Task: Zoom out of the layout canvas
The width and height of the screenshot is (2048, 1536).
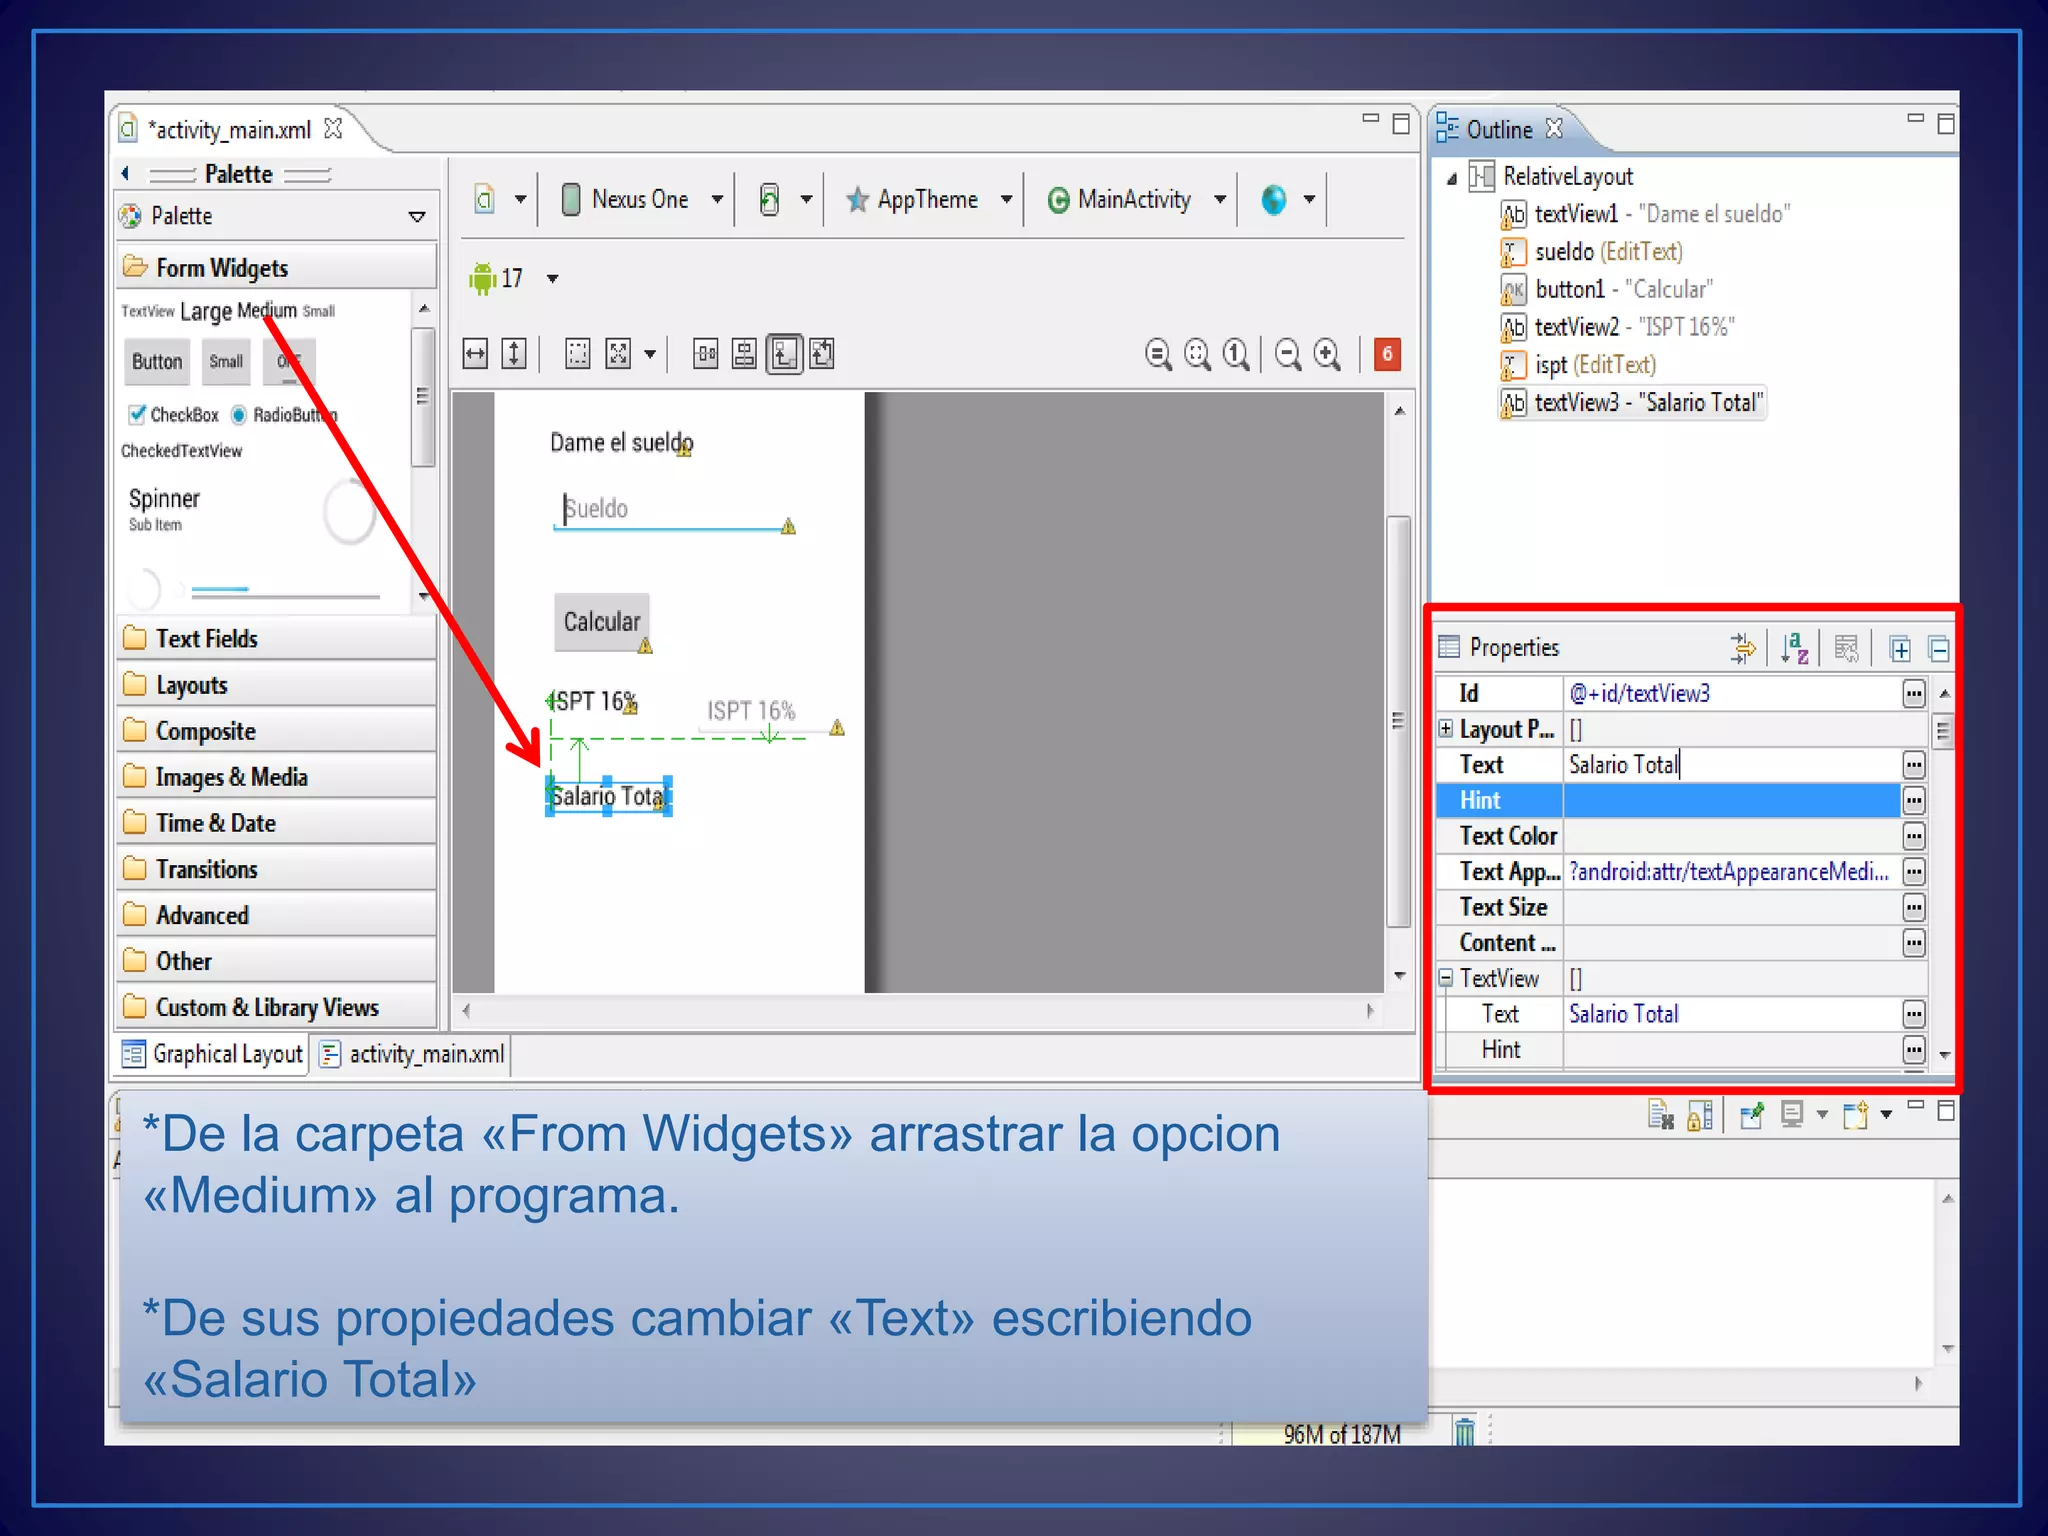Action: point(1289,354)
